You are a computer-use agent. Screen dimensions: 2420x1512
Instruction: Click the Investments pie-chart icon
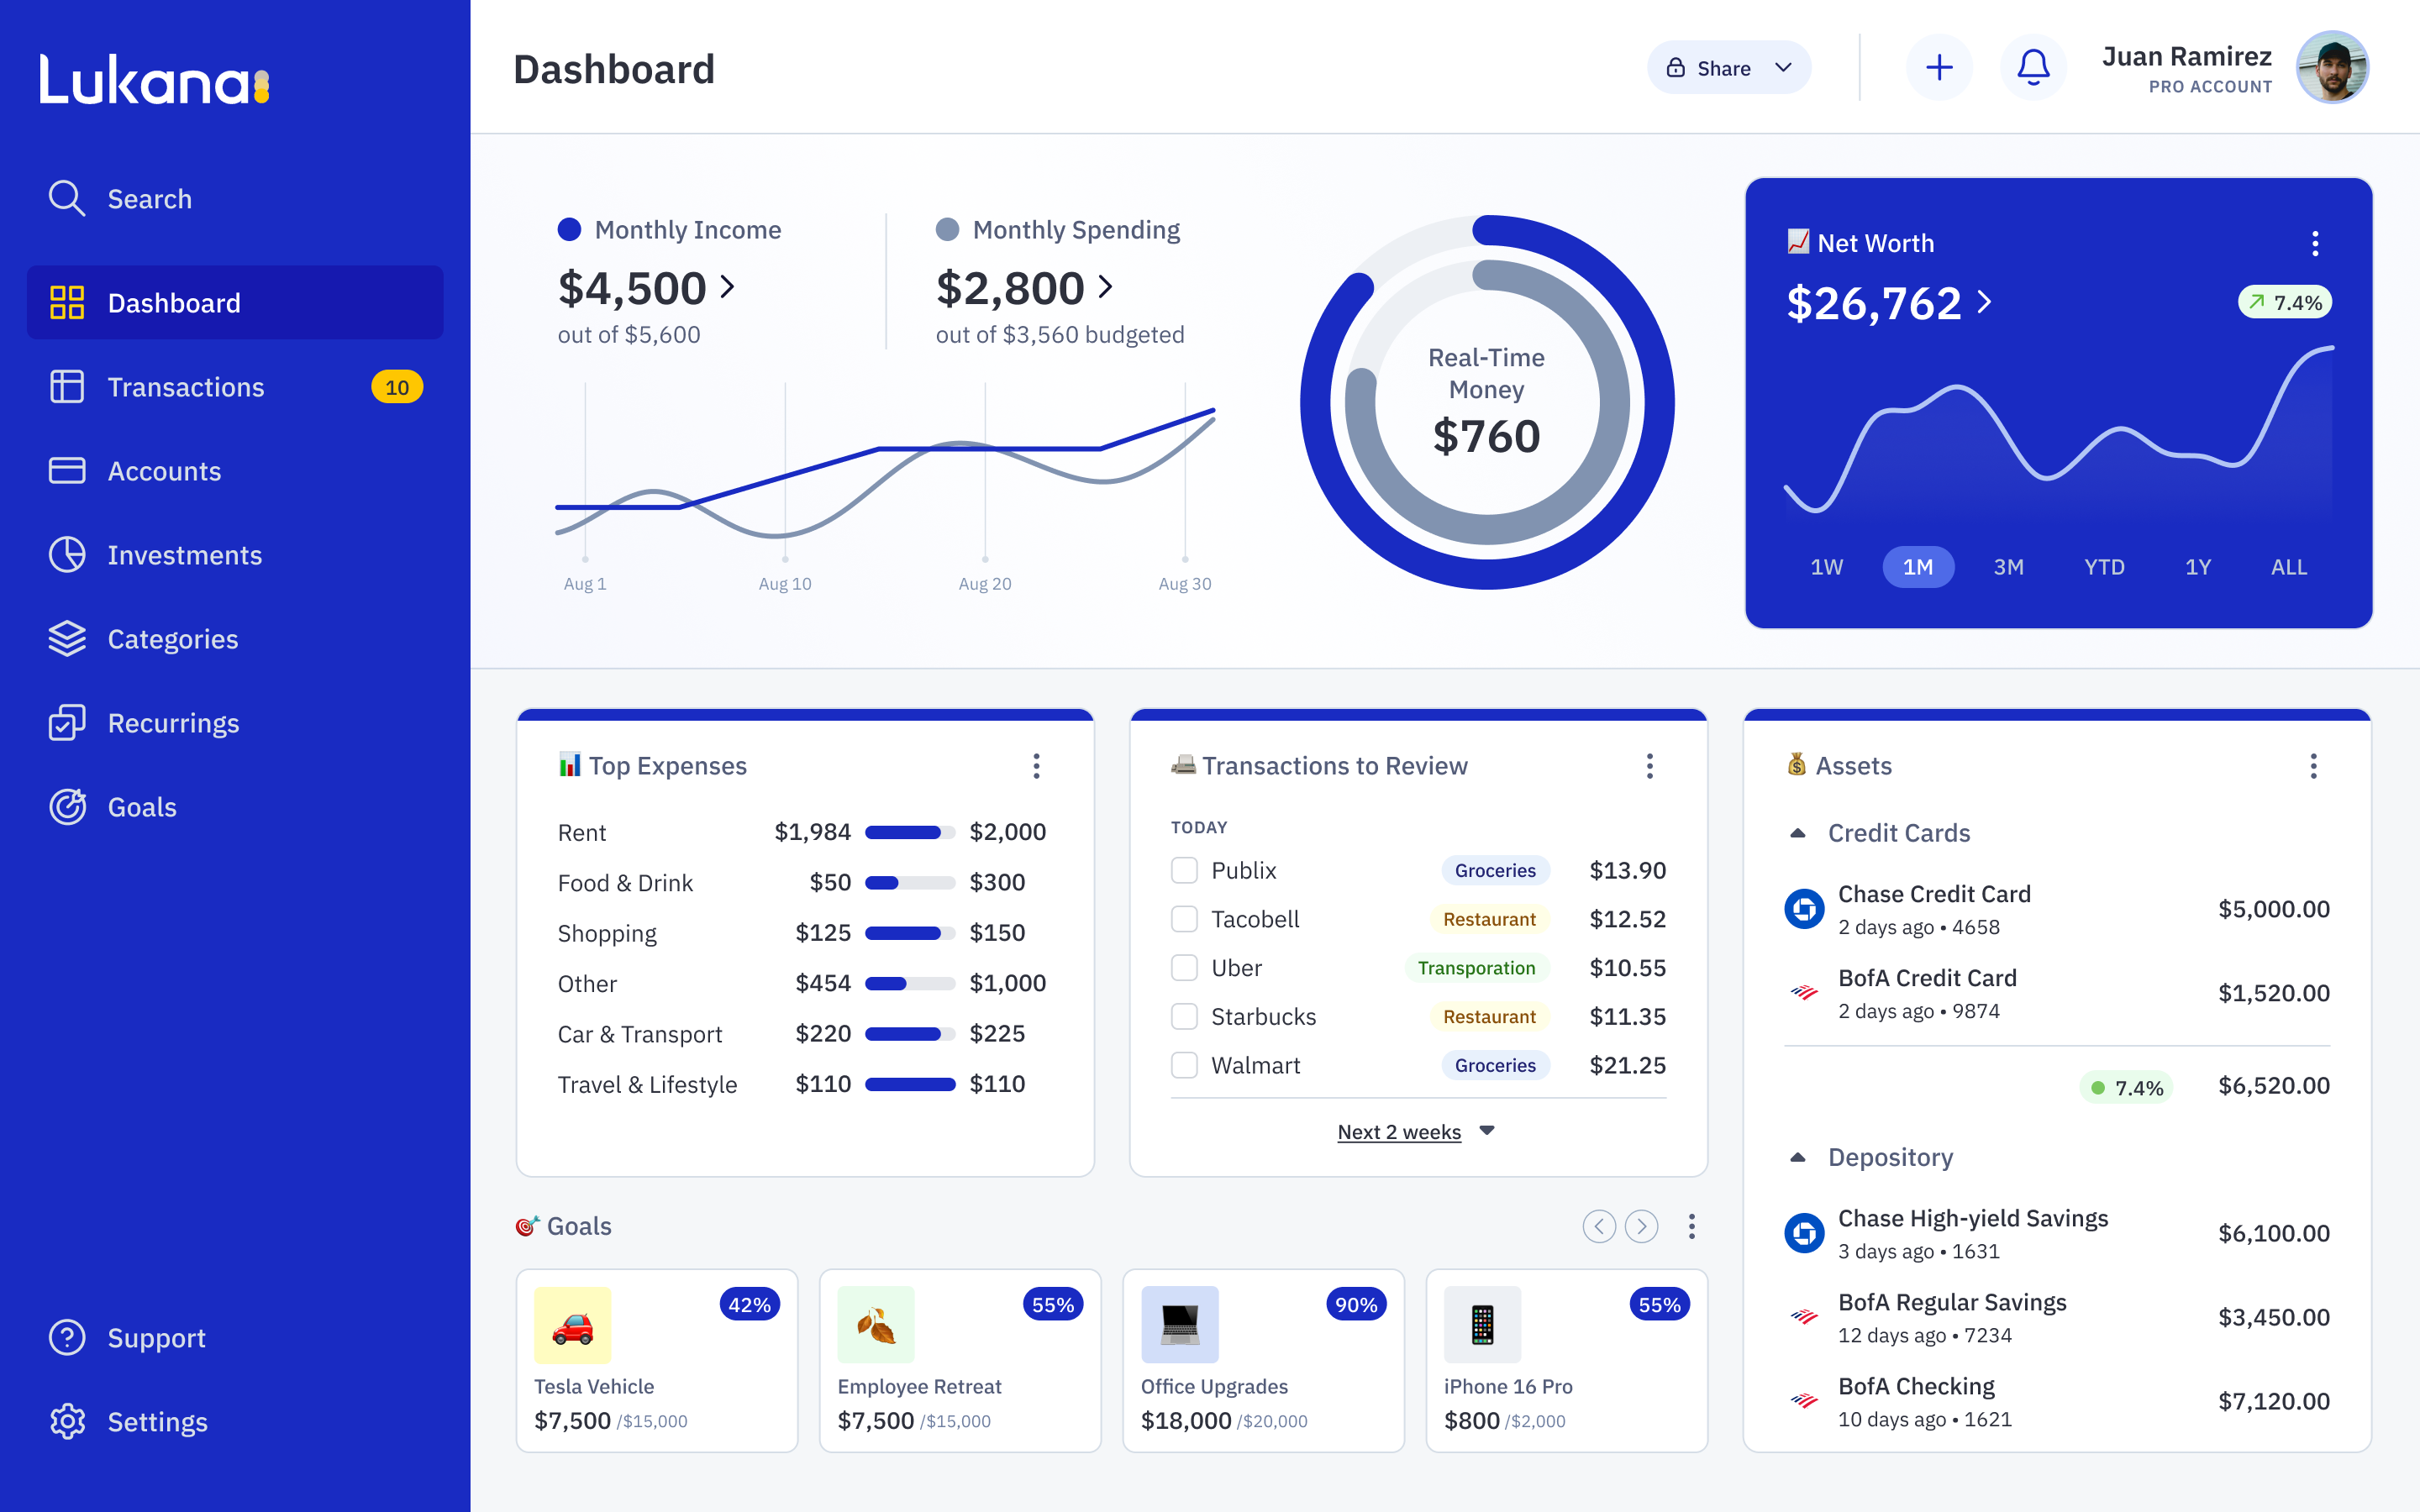pos(66,555)
